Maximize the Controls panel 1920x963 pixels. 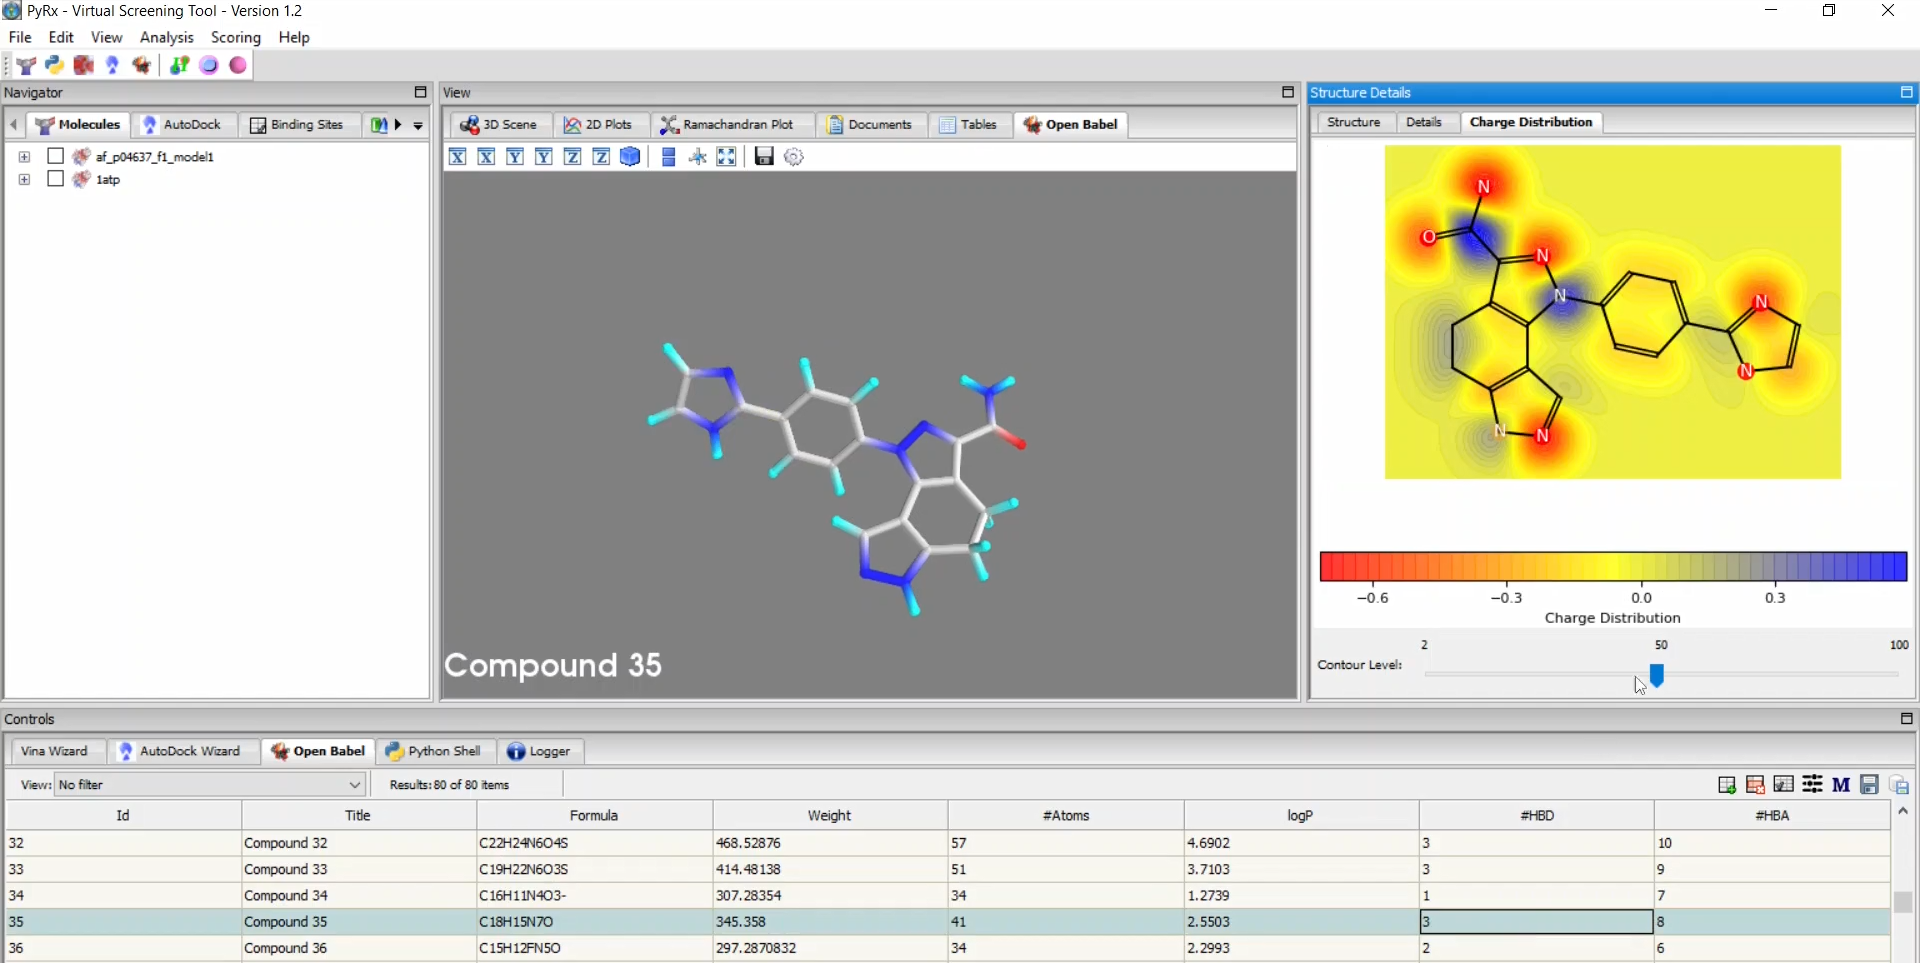[x=1906, y=718]
